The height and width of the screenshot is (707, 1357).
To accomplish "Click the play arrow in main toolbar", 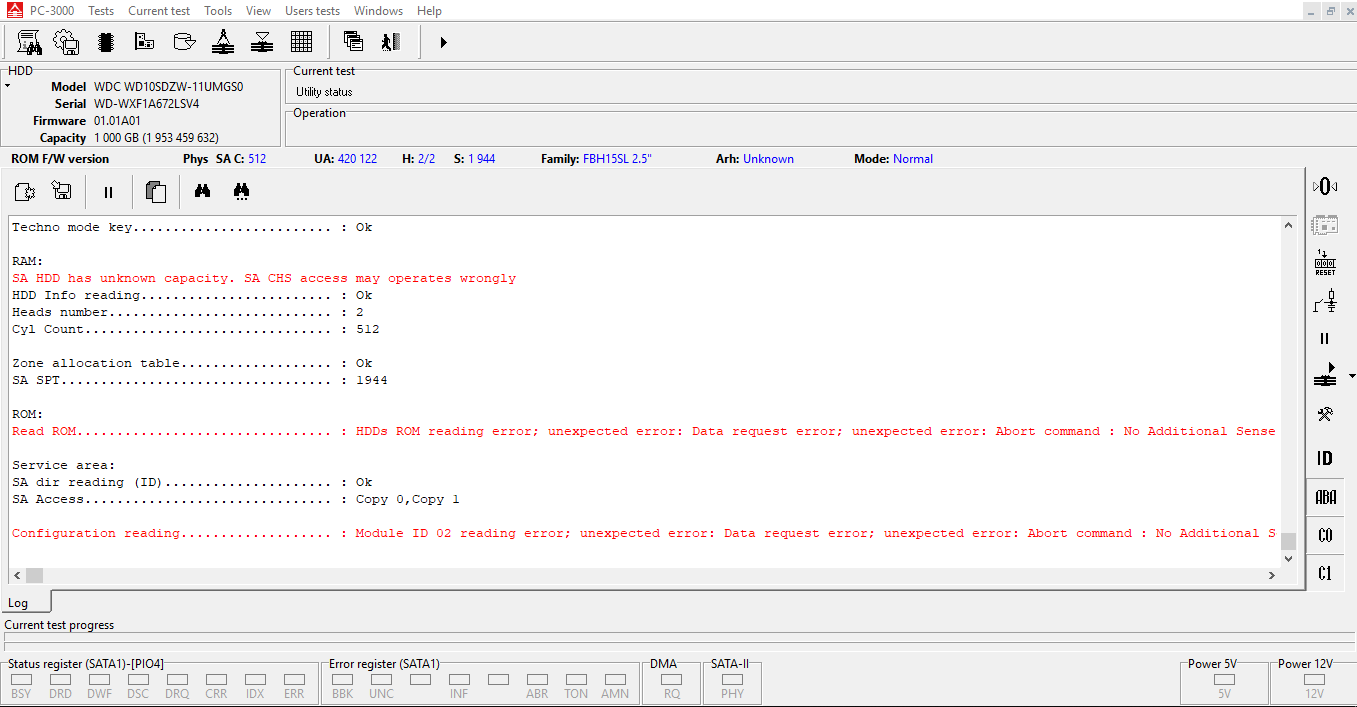I will [x=443, y=43].
